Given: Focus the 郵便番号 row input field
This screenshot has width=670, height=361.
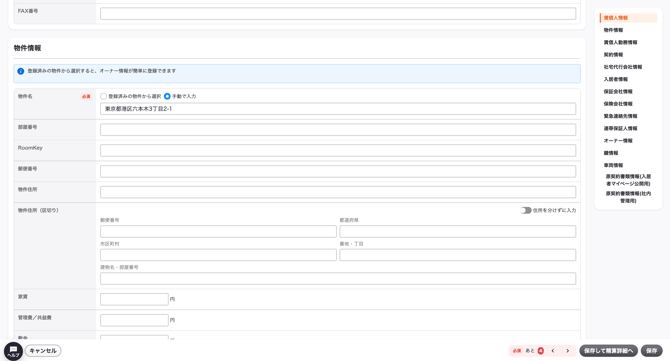Looking at the screenshot, I should point(338,171).
